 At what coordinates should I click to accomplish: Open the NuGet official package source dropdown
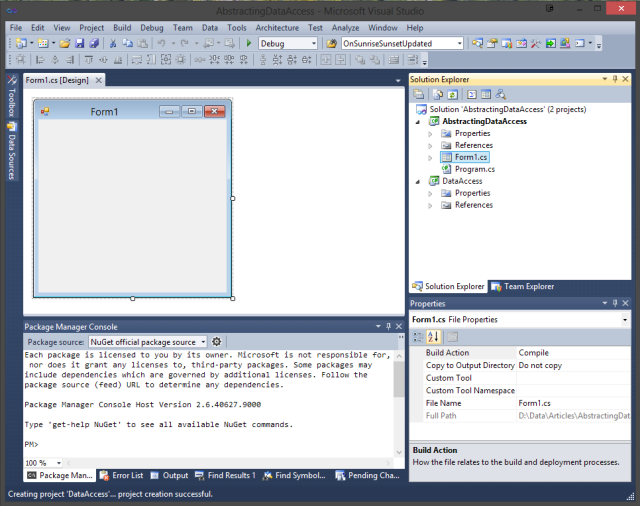point(203,342)
